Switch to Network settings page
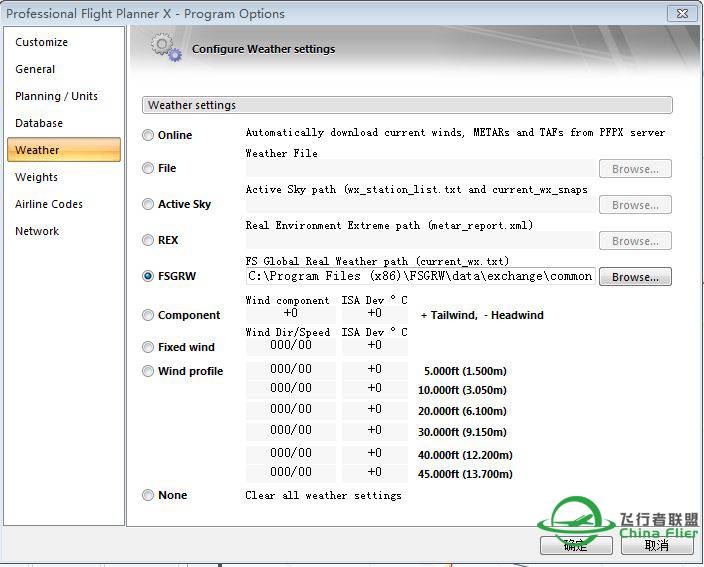Image resolution: width=704 pixels, height=567 pixels. tap(37, 231)
